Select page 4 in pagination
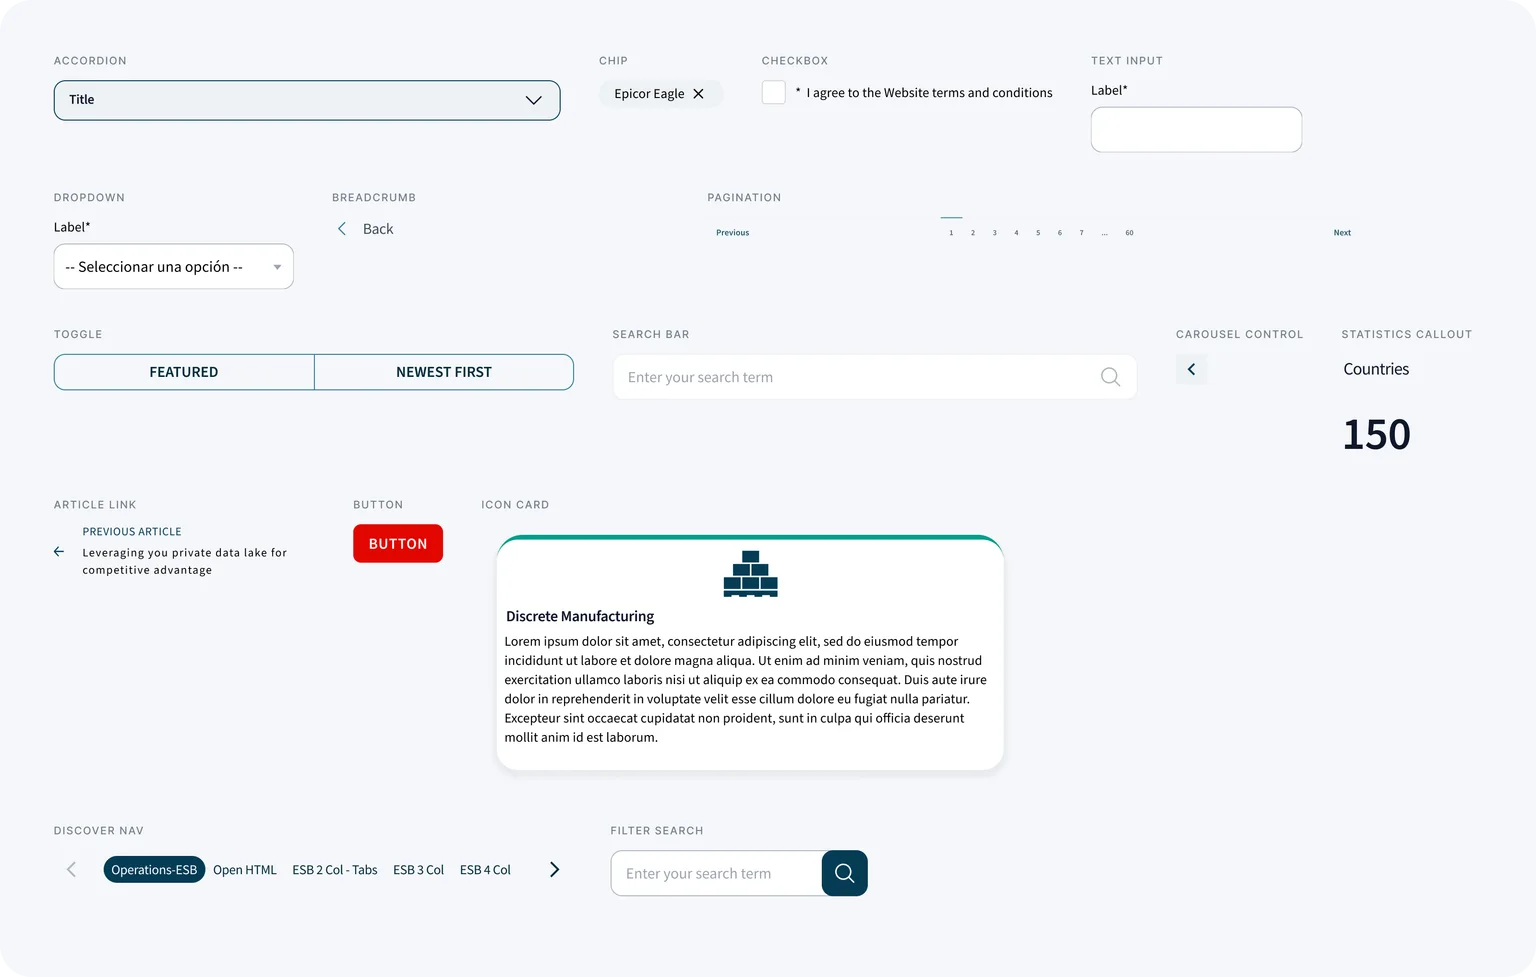This screenshot has width=1536, height=977. coord(1016,233)
